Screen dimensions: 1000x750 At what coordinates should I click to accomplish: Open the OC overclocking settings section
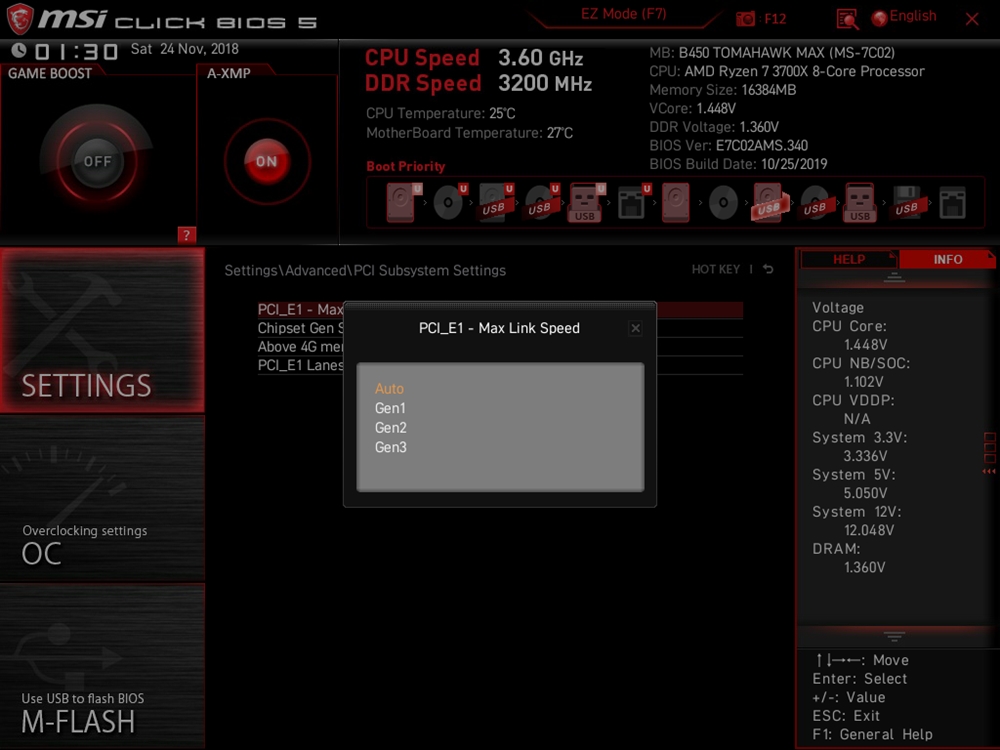102,499
